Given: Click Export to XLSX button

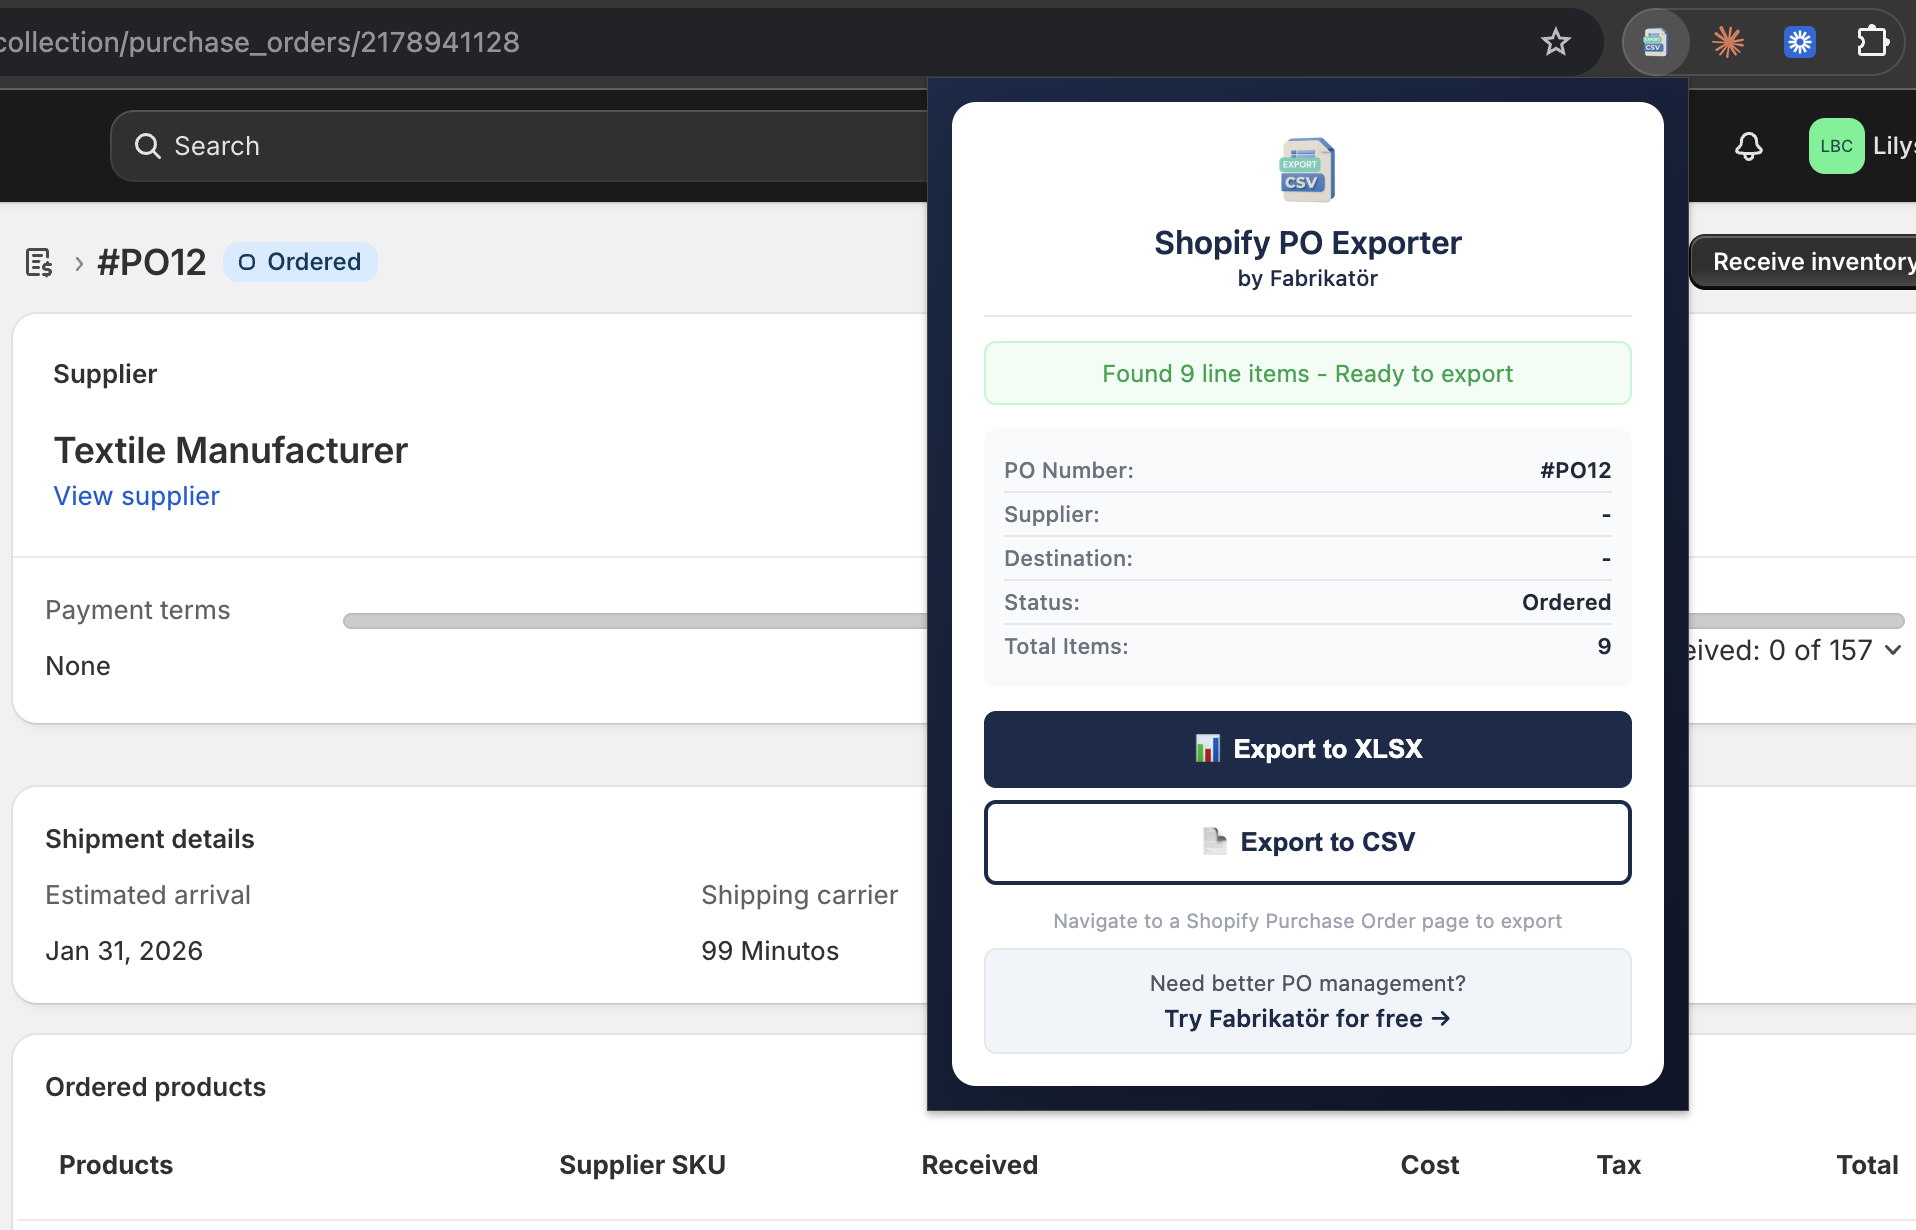Looking at the screenshot, I should click(1307, 749).
